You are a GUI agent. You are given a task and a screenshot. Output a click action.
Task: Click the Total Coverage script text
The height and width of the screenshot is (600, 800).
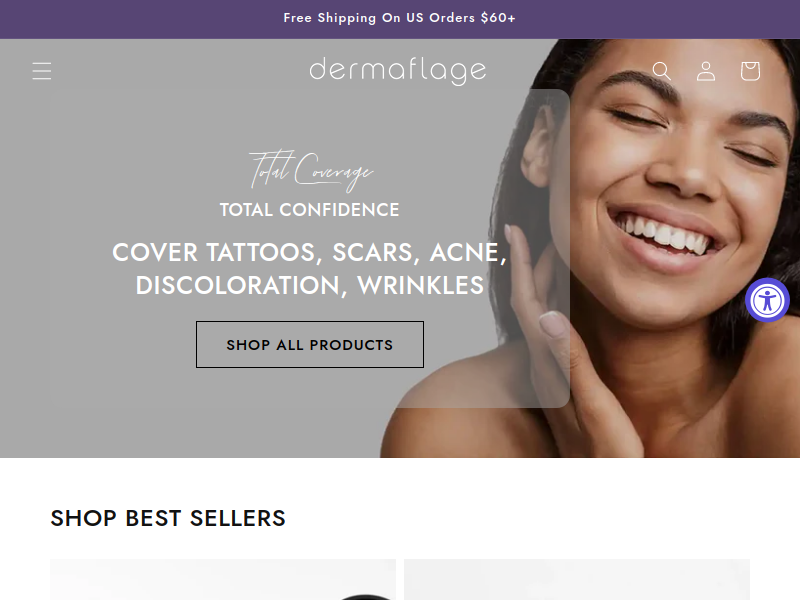click(311, 171)
